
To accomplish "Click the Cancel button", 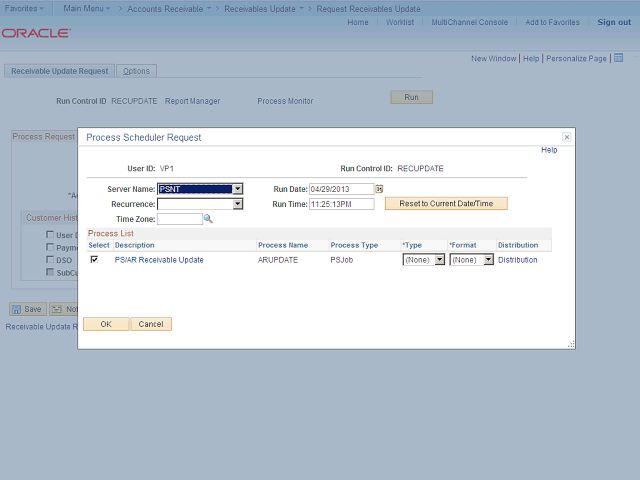I will pos(151,324).
